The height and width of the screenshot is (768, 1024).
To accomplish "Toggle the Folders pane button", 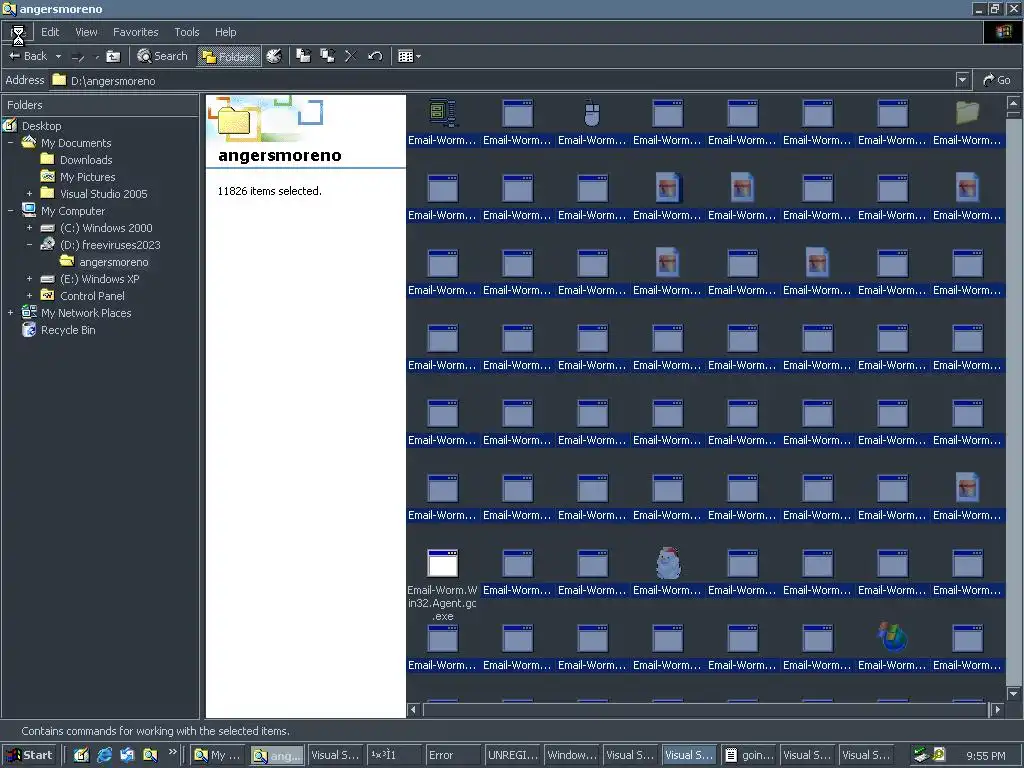I will tap(229, 56).
